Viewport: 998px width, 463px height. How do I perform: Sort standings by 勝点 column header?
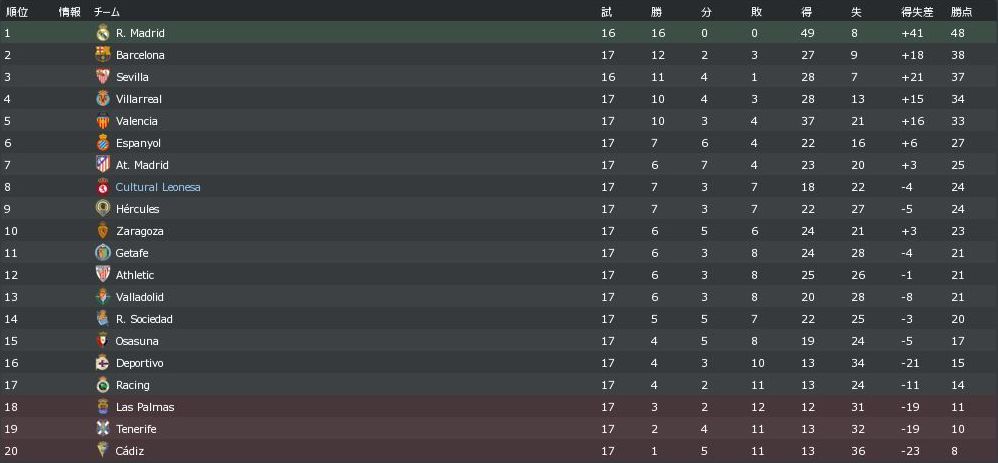coord(960,12)
